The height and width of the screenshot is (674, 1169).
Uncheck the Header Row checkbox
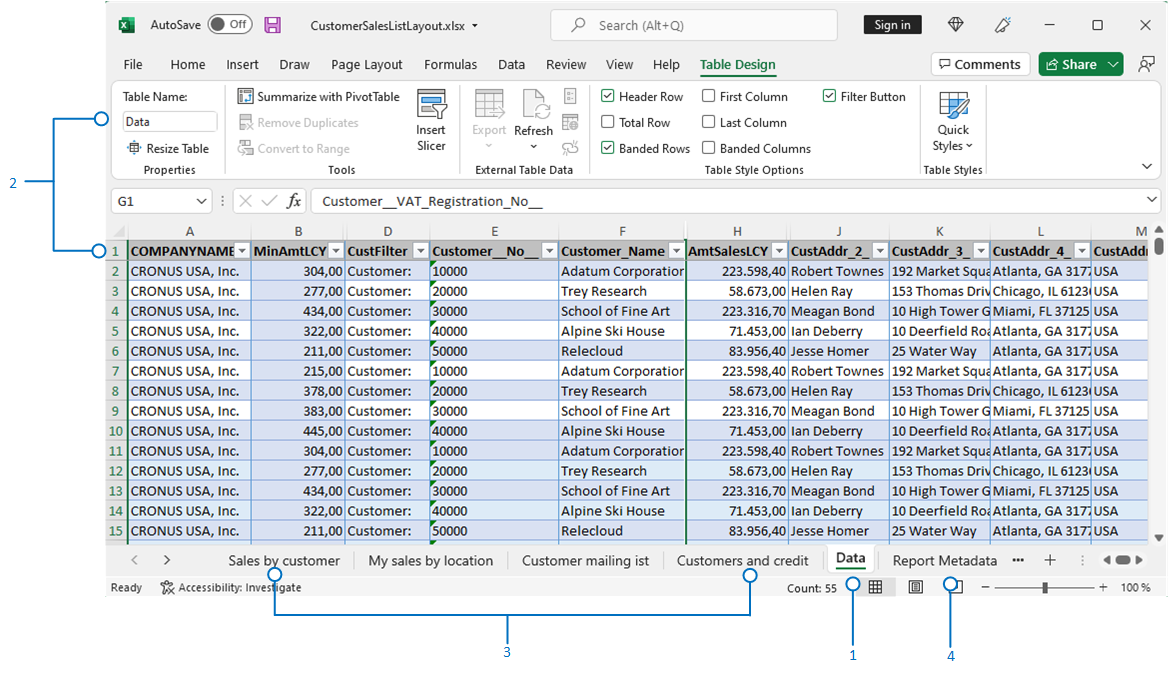click(608, 97)
